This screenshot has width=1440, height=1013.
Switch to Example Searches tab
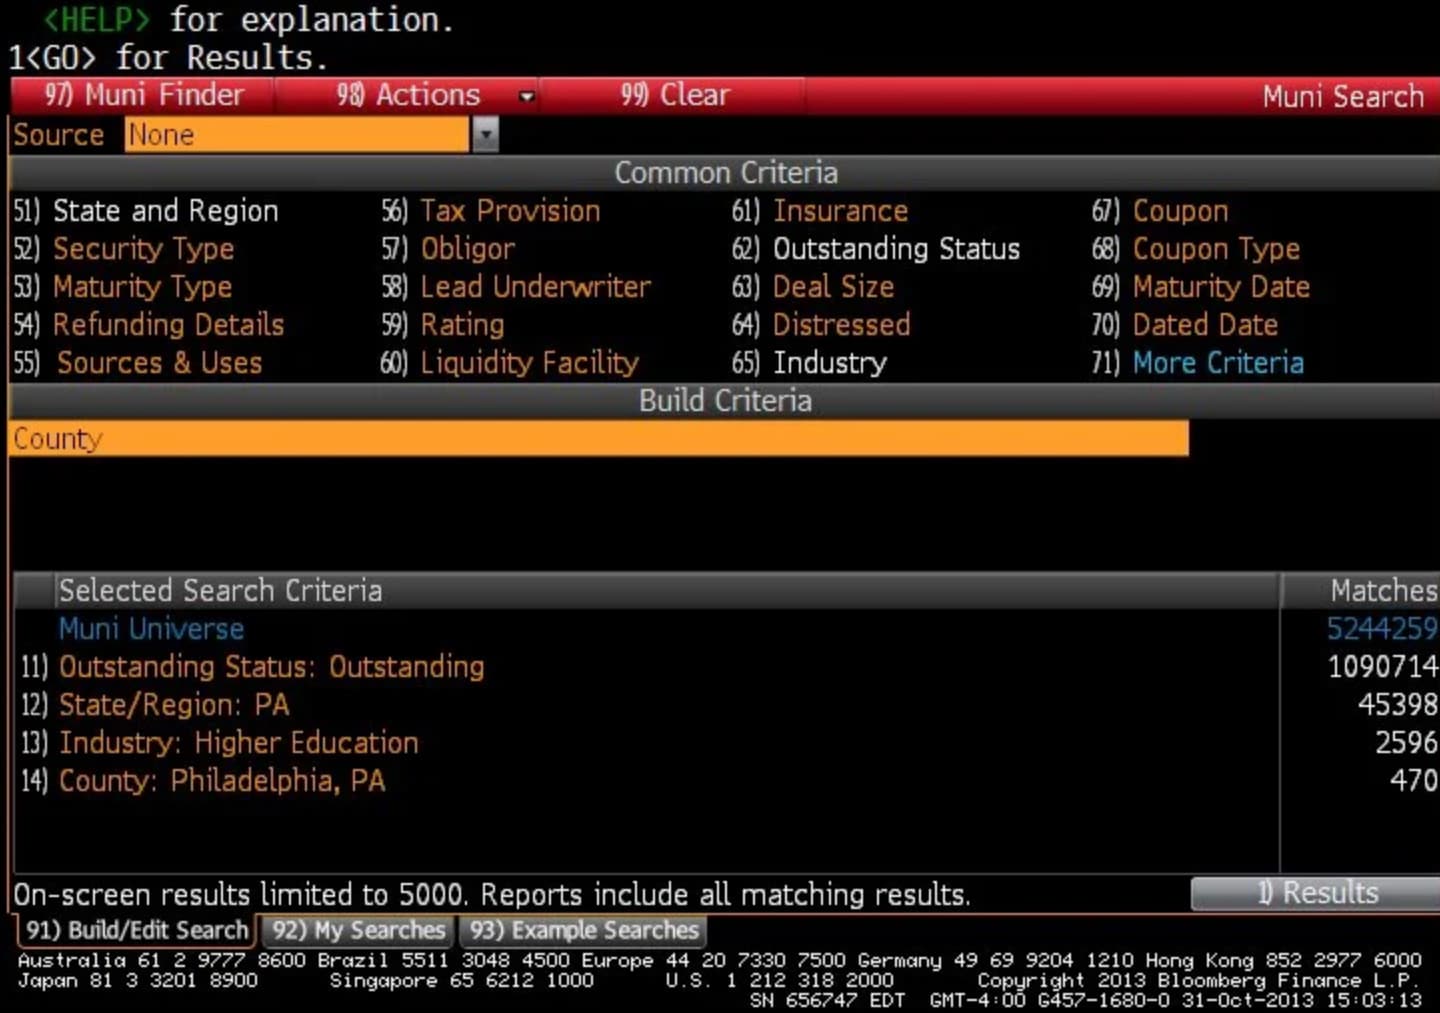[x=583, y=931]
